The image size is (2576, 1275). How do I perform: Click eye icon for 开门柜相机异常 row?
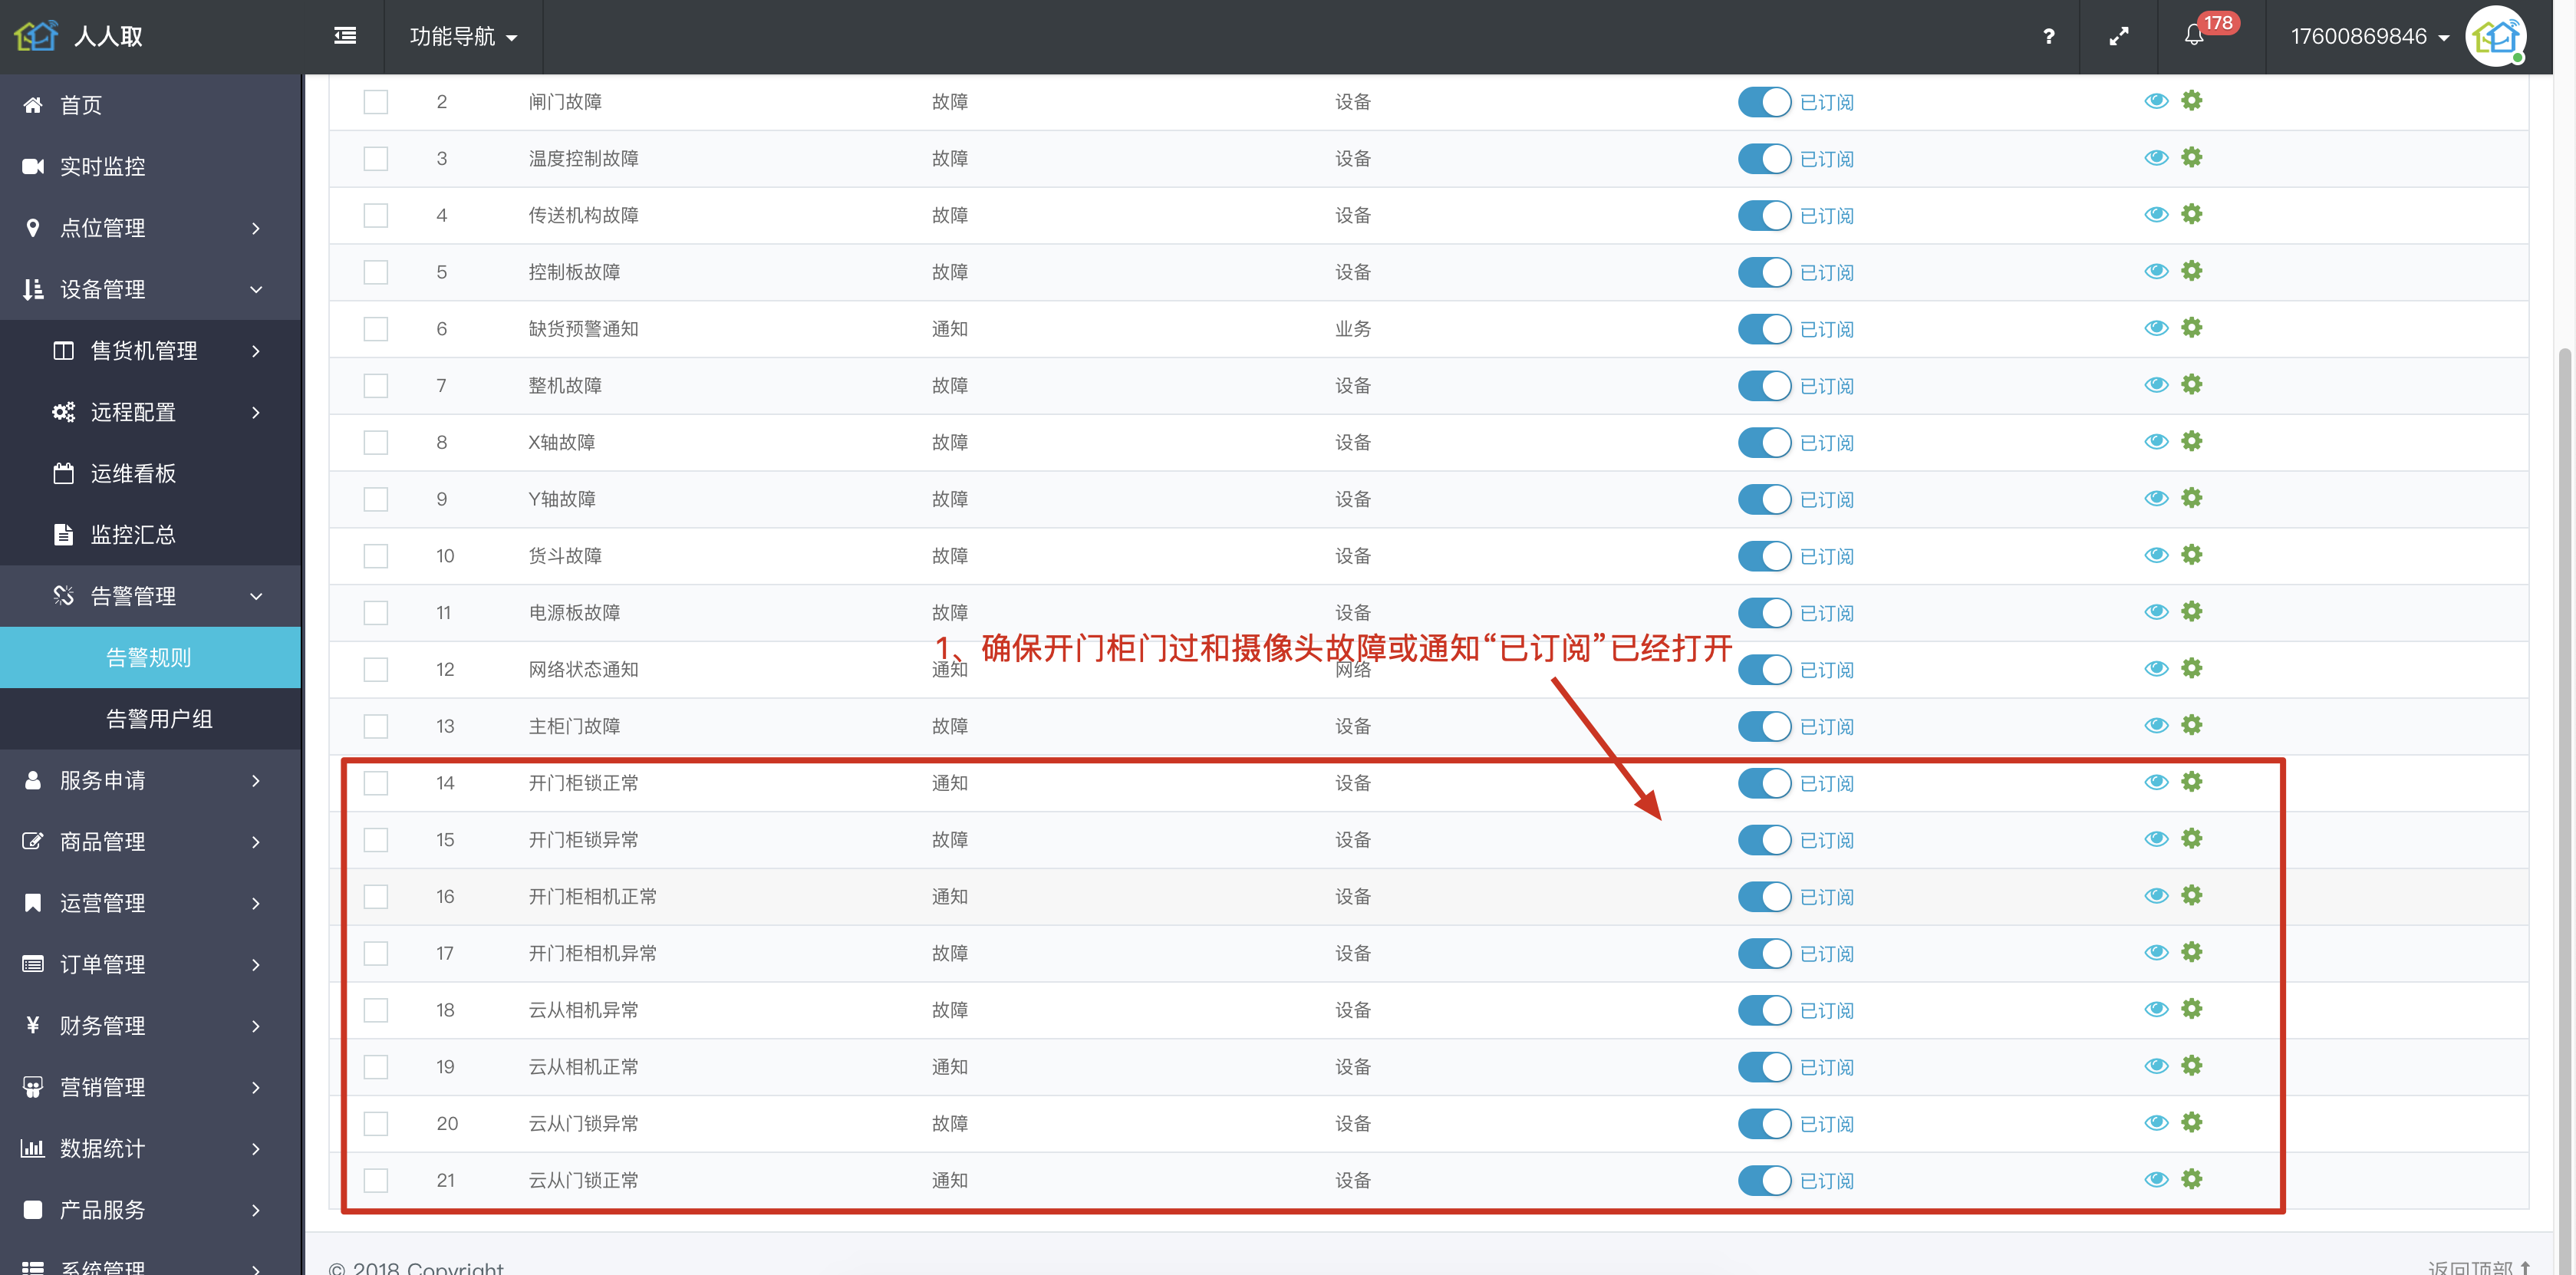(2156, 953)
